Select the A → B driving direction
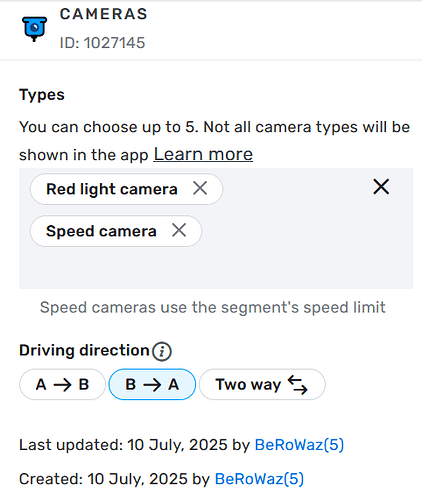 [62, 384]
